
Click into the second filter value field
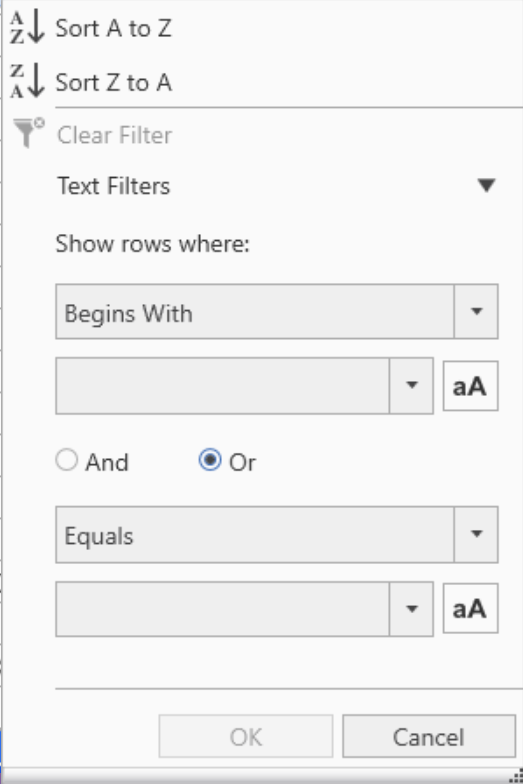coord(222,609)
